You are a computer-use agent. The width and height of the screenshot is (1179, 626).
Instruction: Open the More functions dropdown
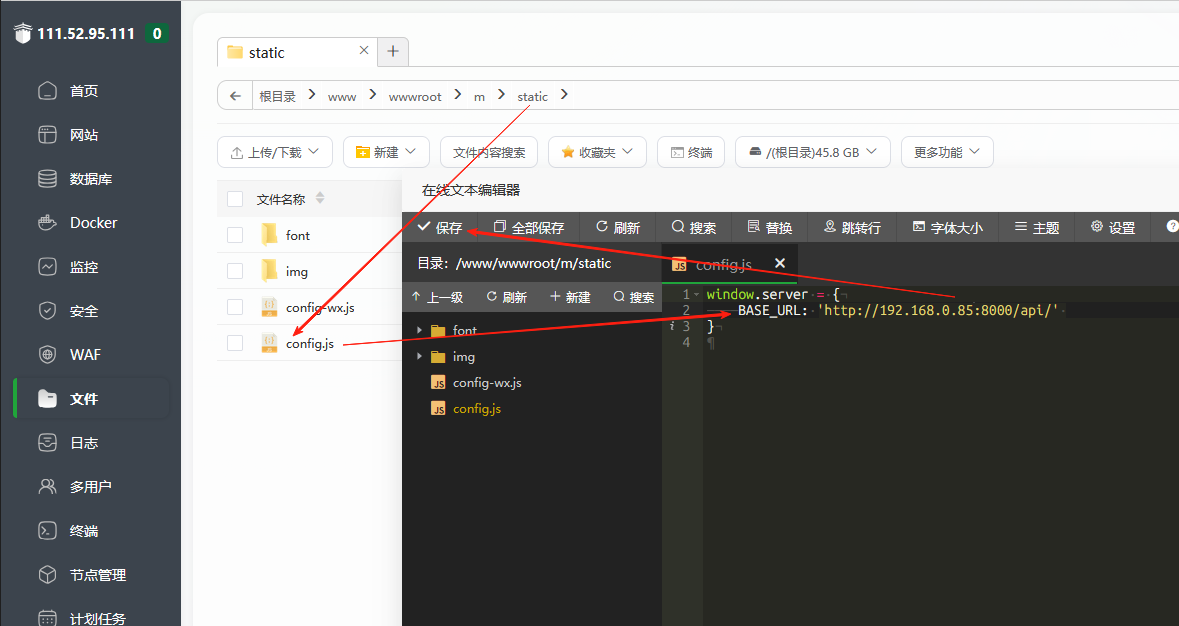pos(947,152)
